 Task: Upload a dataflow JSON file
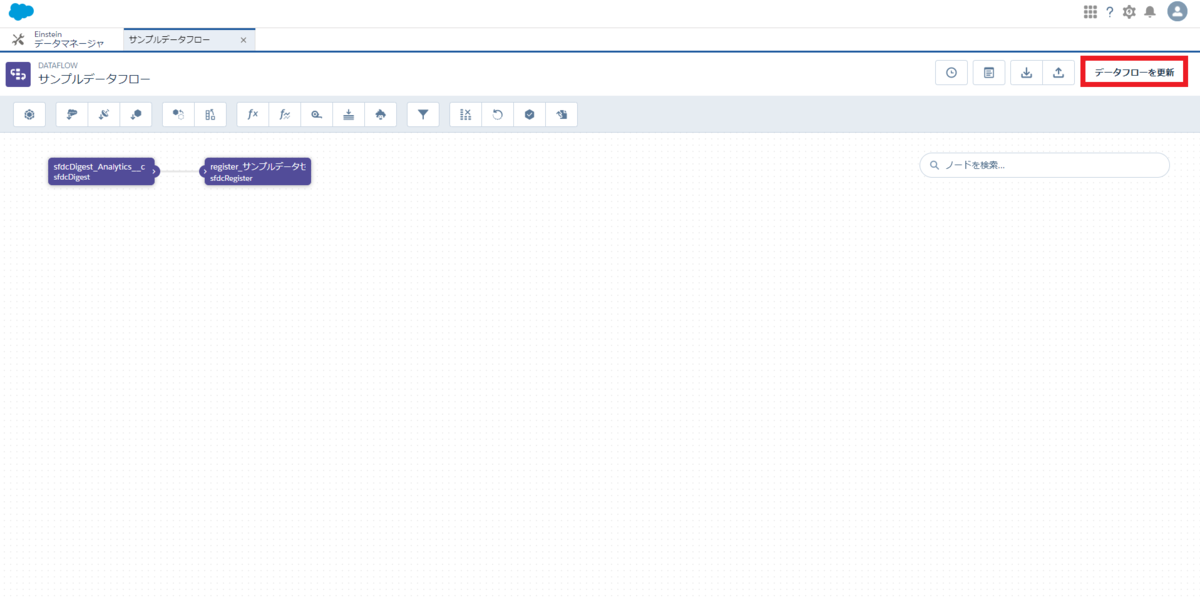tap(1059, 73)
